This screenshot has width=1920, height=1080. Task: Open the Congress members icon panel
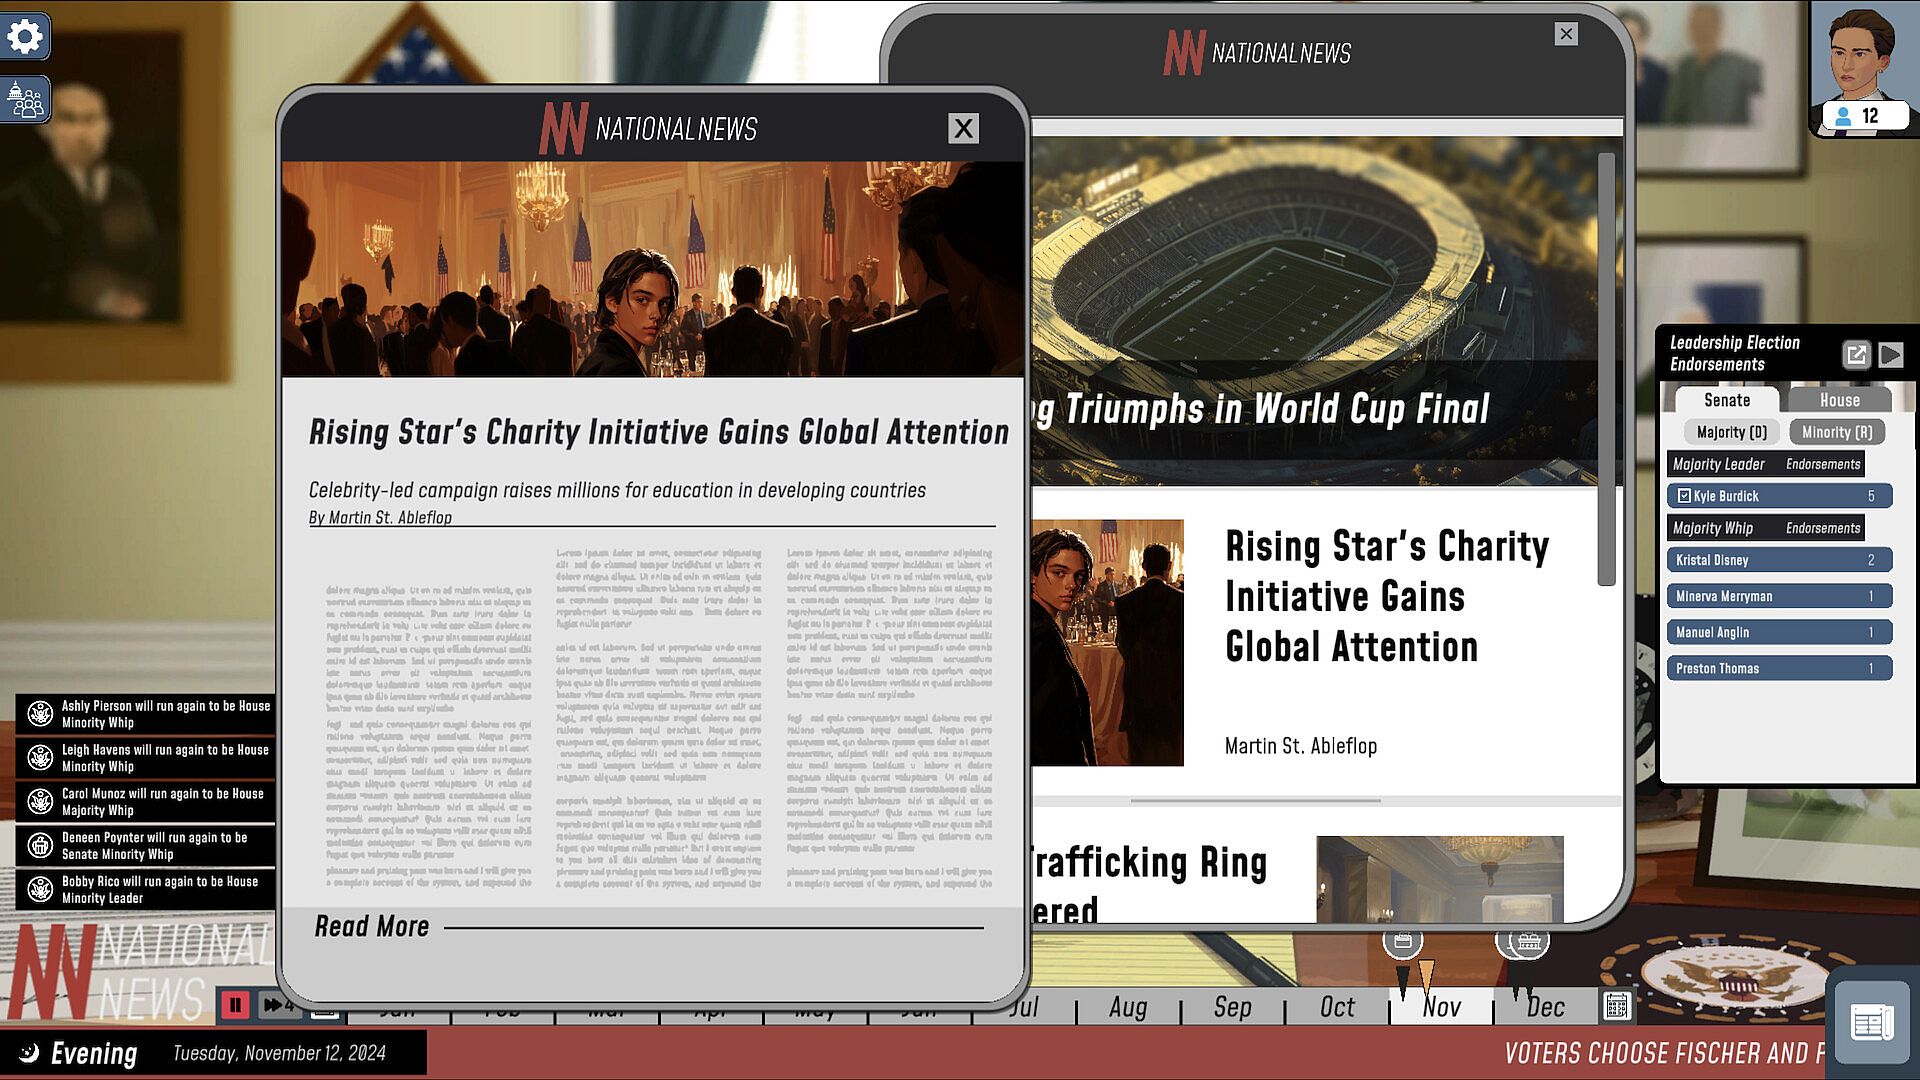pyautogui.click(x=25, y=100)
